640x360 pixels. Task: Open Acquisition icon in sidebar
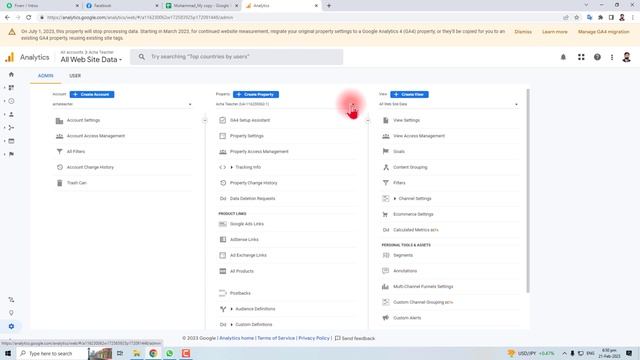click(11, 128)
